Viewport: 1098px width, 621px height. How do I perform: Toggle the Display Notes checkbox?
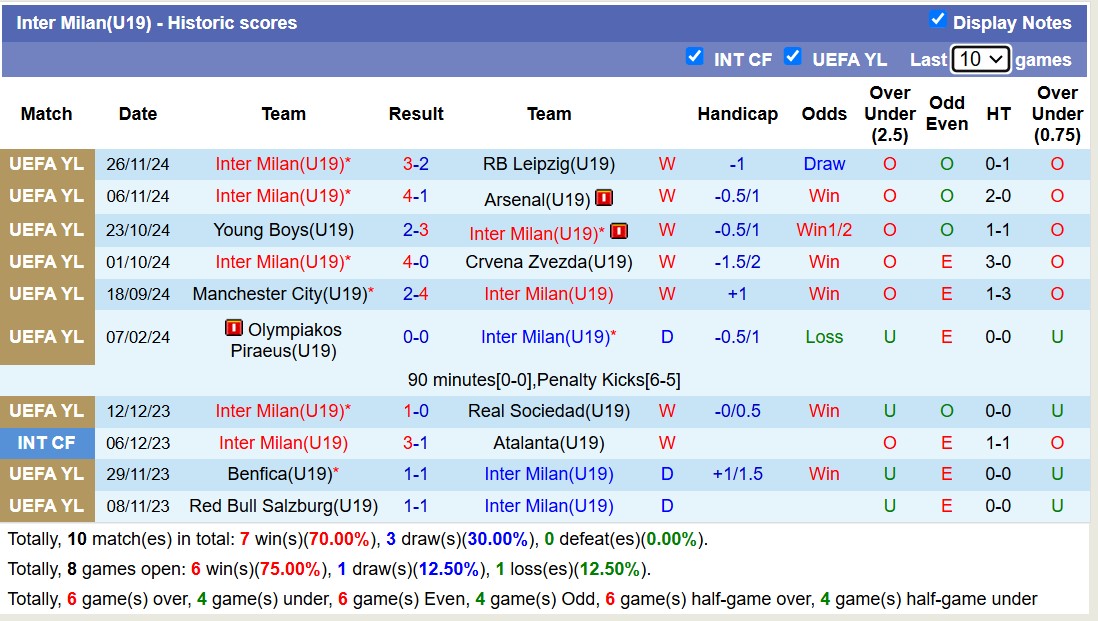[x=937, y=19]
